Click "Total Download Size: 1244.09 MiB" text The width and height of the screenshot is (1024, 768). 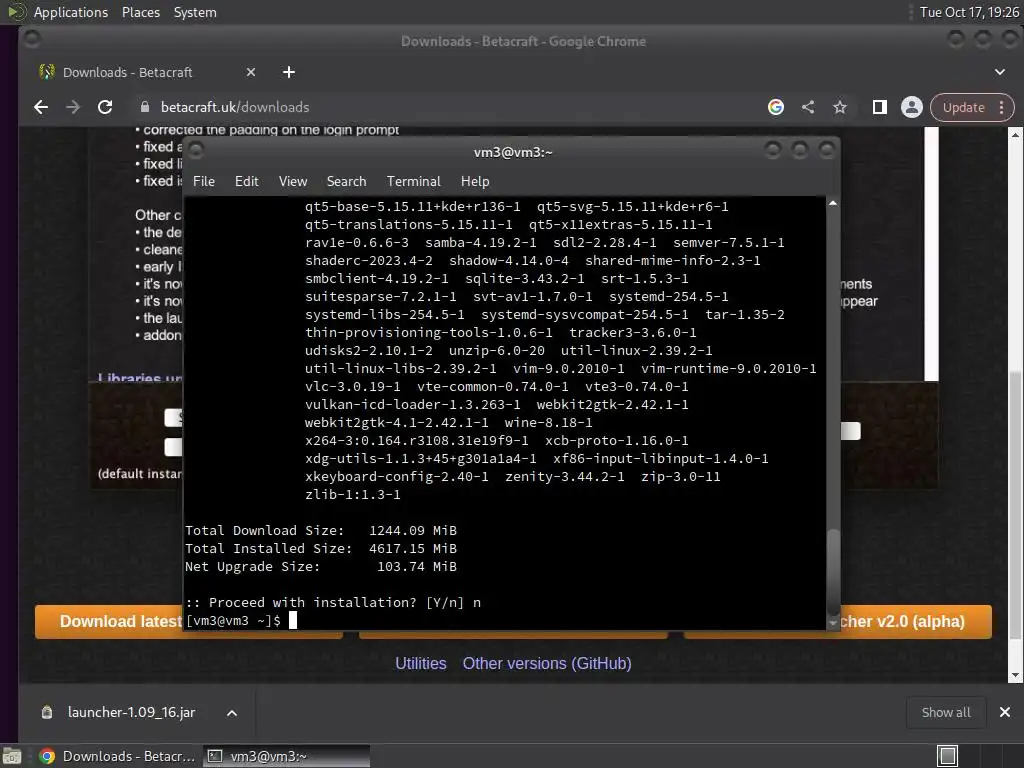321,530
